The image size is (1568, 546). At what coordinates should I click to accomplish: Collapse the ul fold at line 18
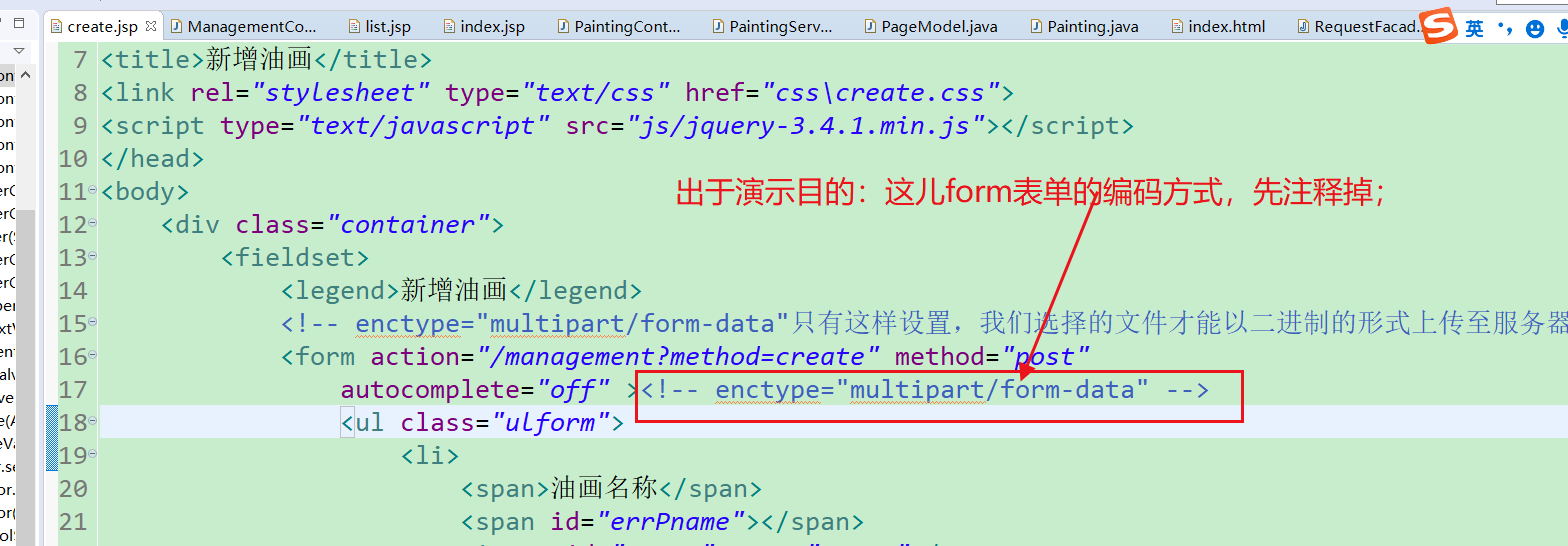[x=92, y=420]
